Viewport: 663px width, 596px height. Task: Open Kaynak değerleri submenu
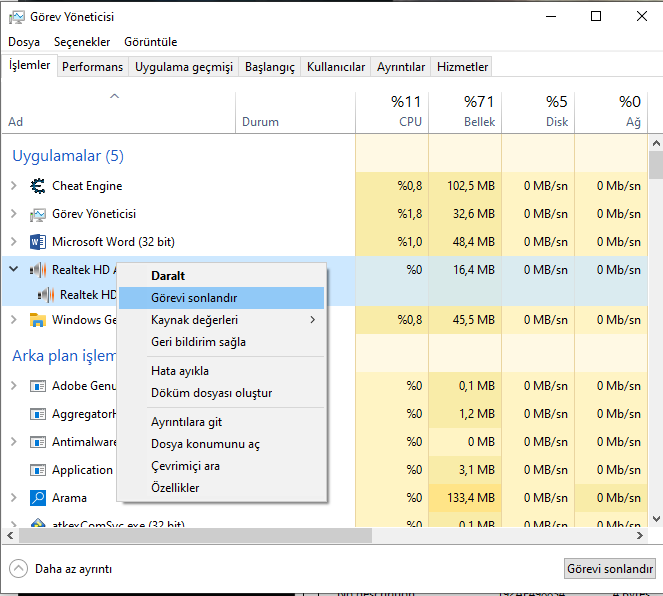coord(222,320)
